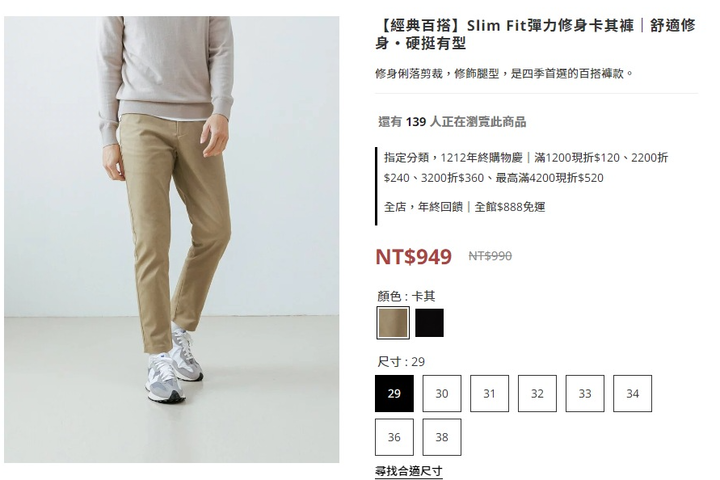Click the NT$949 sale price
The width and height of the screenshot is (720, 480).
tap(414, 256)
